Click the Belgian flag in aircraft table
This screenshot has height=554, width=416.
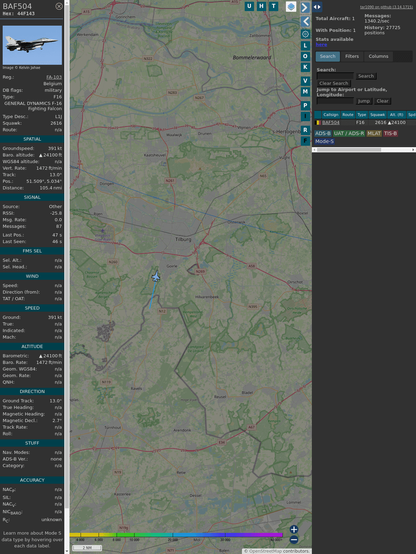pyautogui.click(x=318, y=123)
